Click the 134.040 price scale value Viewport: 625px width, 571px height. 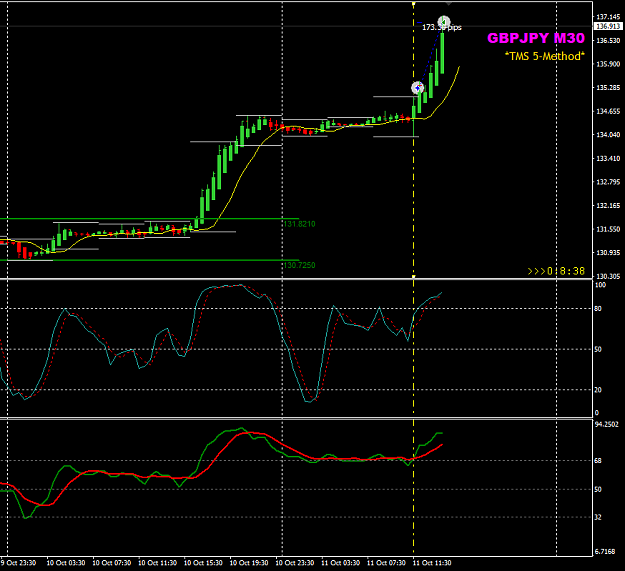coord(608,135)
